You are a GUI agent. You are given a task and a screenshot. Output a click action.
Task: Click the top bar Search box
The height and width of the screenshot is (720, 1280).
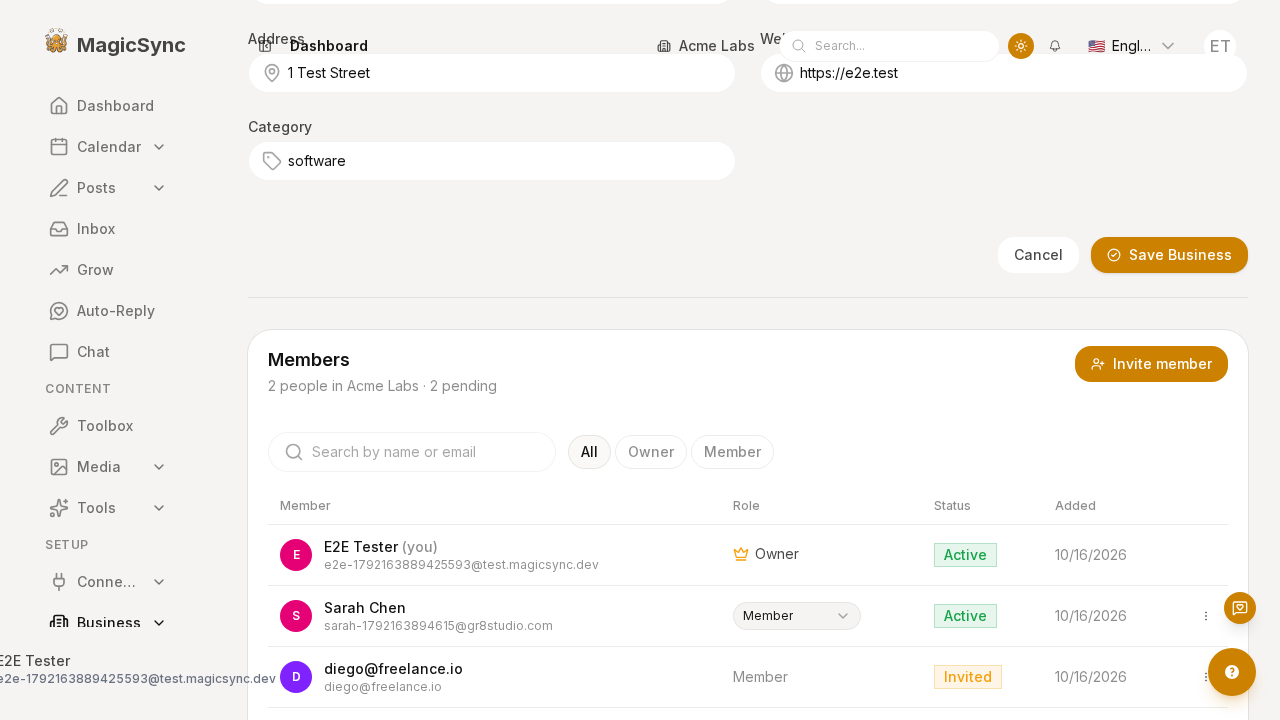tap(889, 46)
